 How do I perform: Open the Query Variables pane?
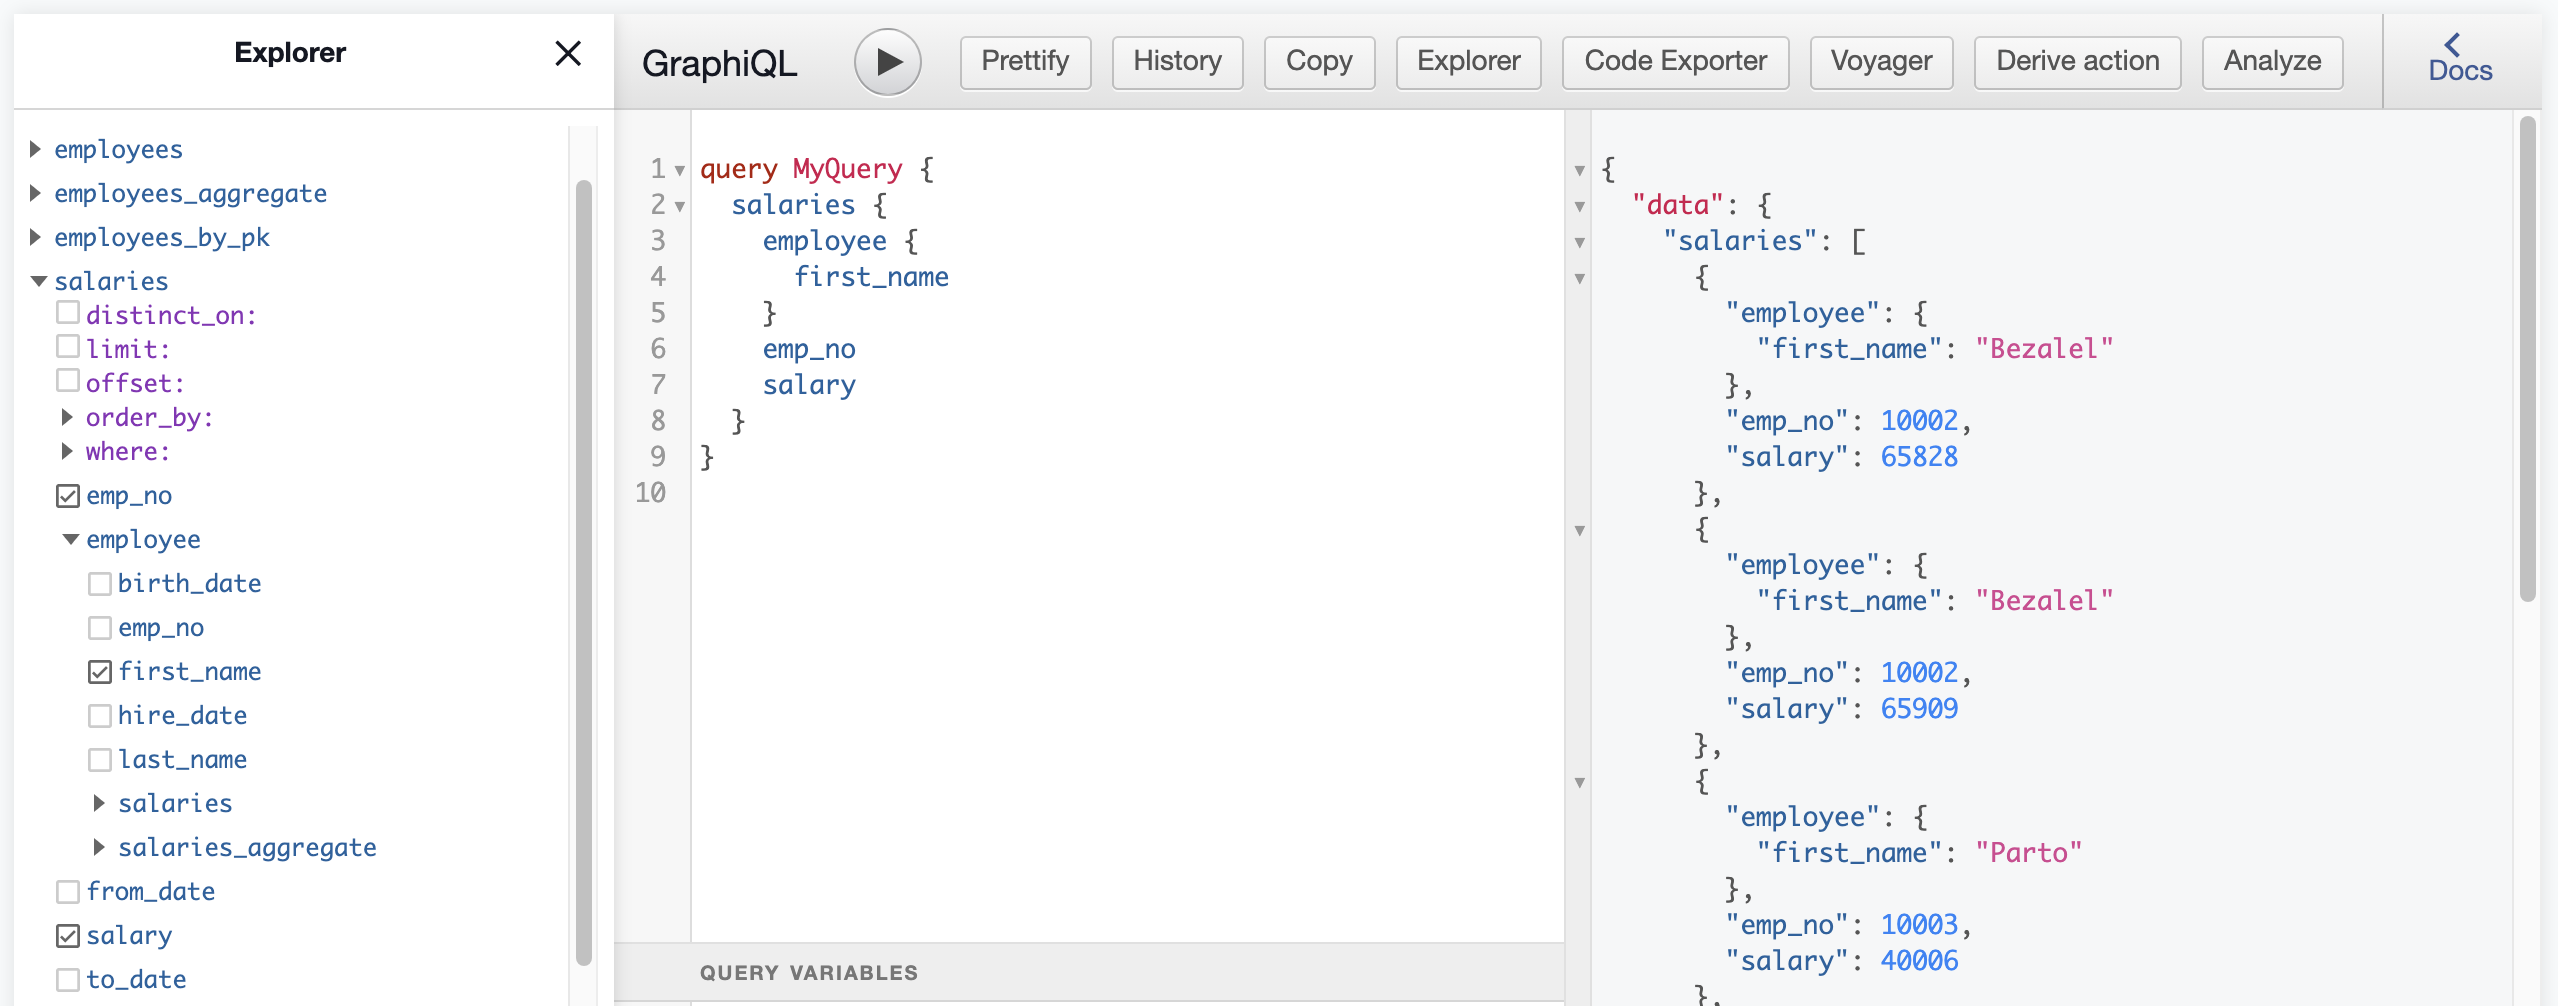tap(1089, 972)
